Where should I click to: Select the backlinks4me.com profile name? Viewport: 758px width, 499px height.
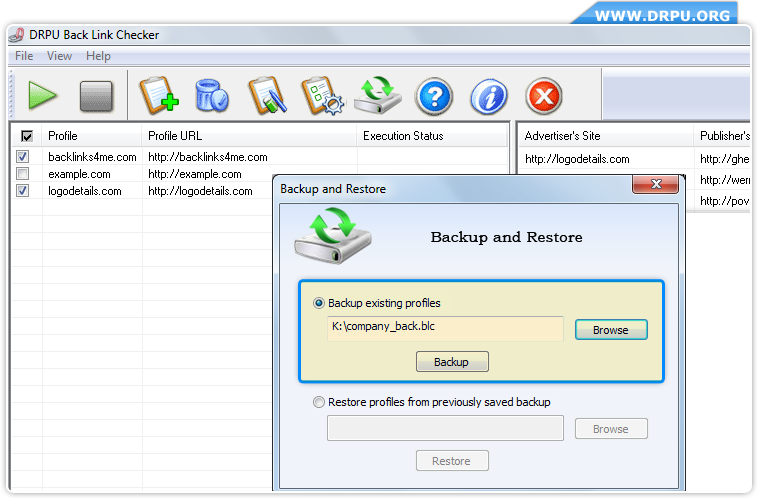[x=92, y=157]
